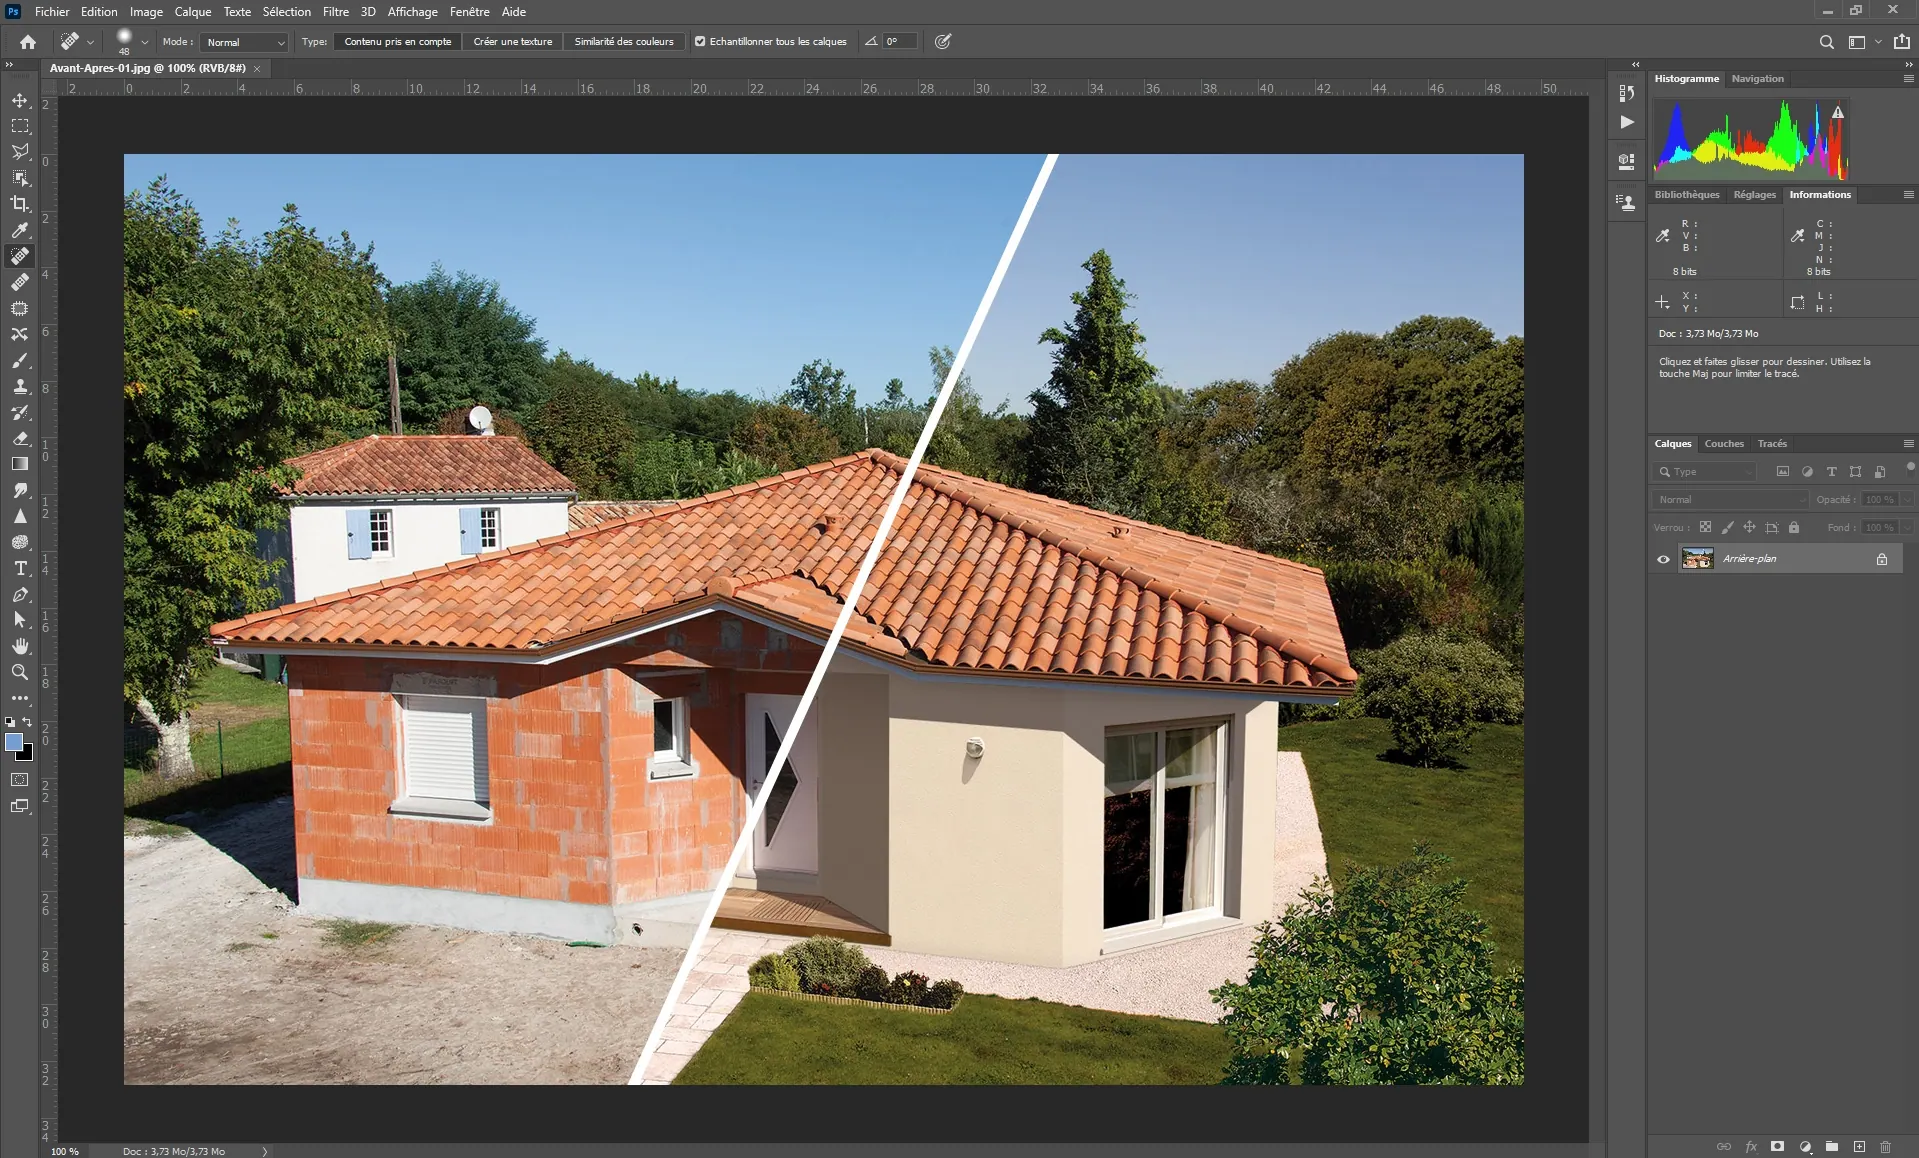Choose the Brush tool
Image resolution: width=1919 pixels, height=1158 pixels.
[20, 360]
